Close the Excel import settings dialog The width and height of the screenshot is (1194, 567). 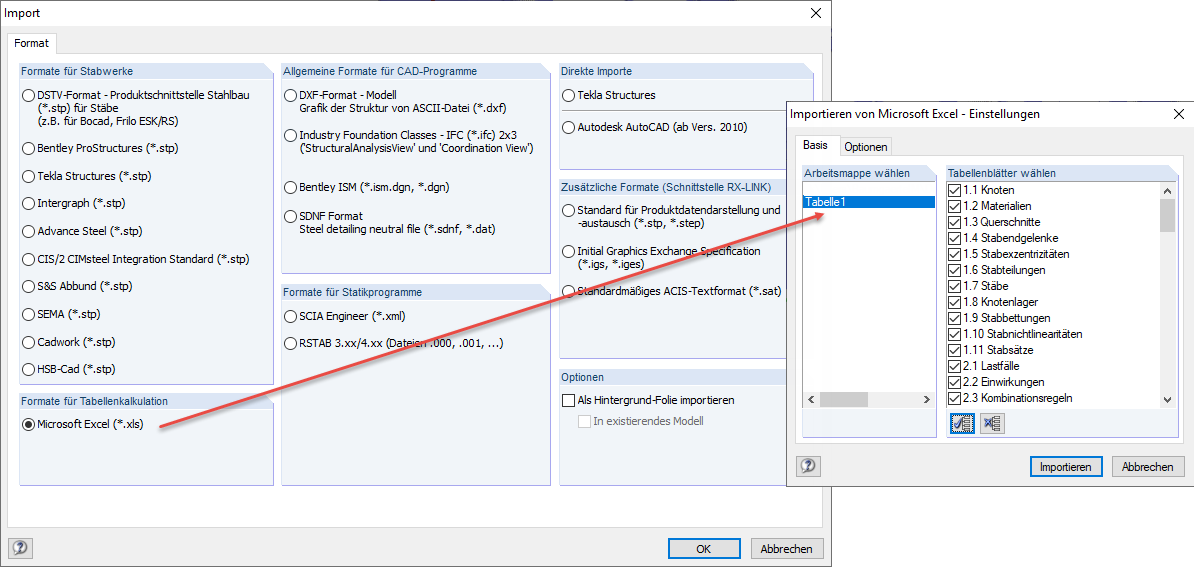pyautogui.click(x=1179, y=114)
